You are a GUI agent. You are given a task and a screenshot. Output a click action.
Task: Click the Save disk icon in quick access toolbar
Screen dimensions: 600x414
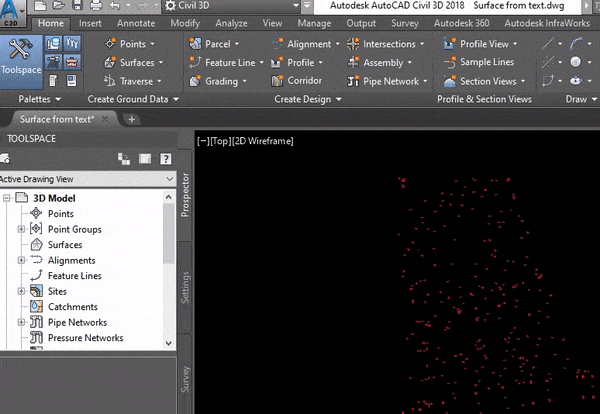[77, 5]
